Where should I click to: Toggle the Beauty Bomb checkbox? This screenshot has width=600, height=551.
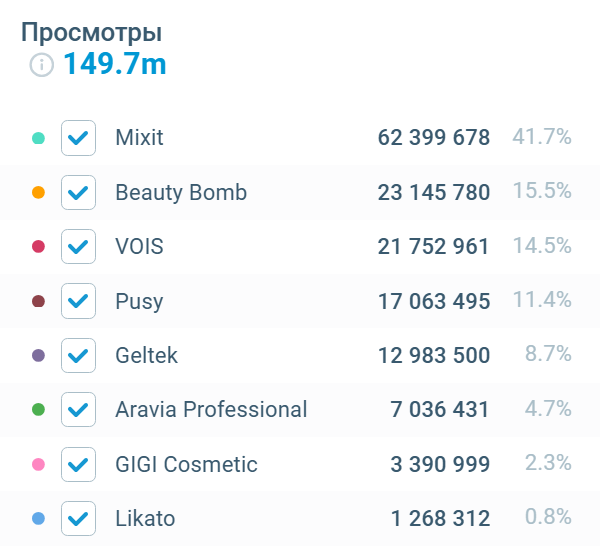click(x=78, y=192)
